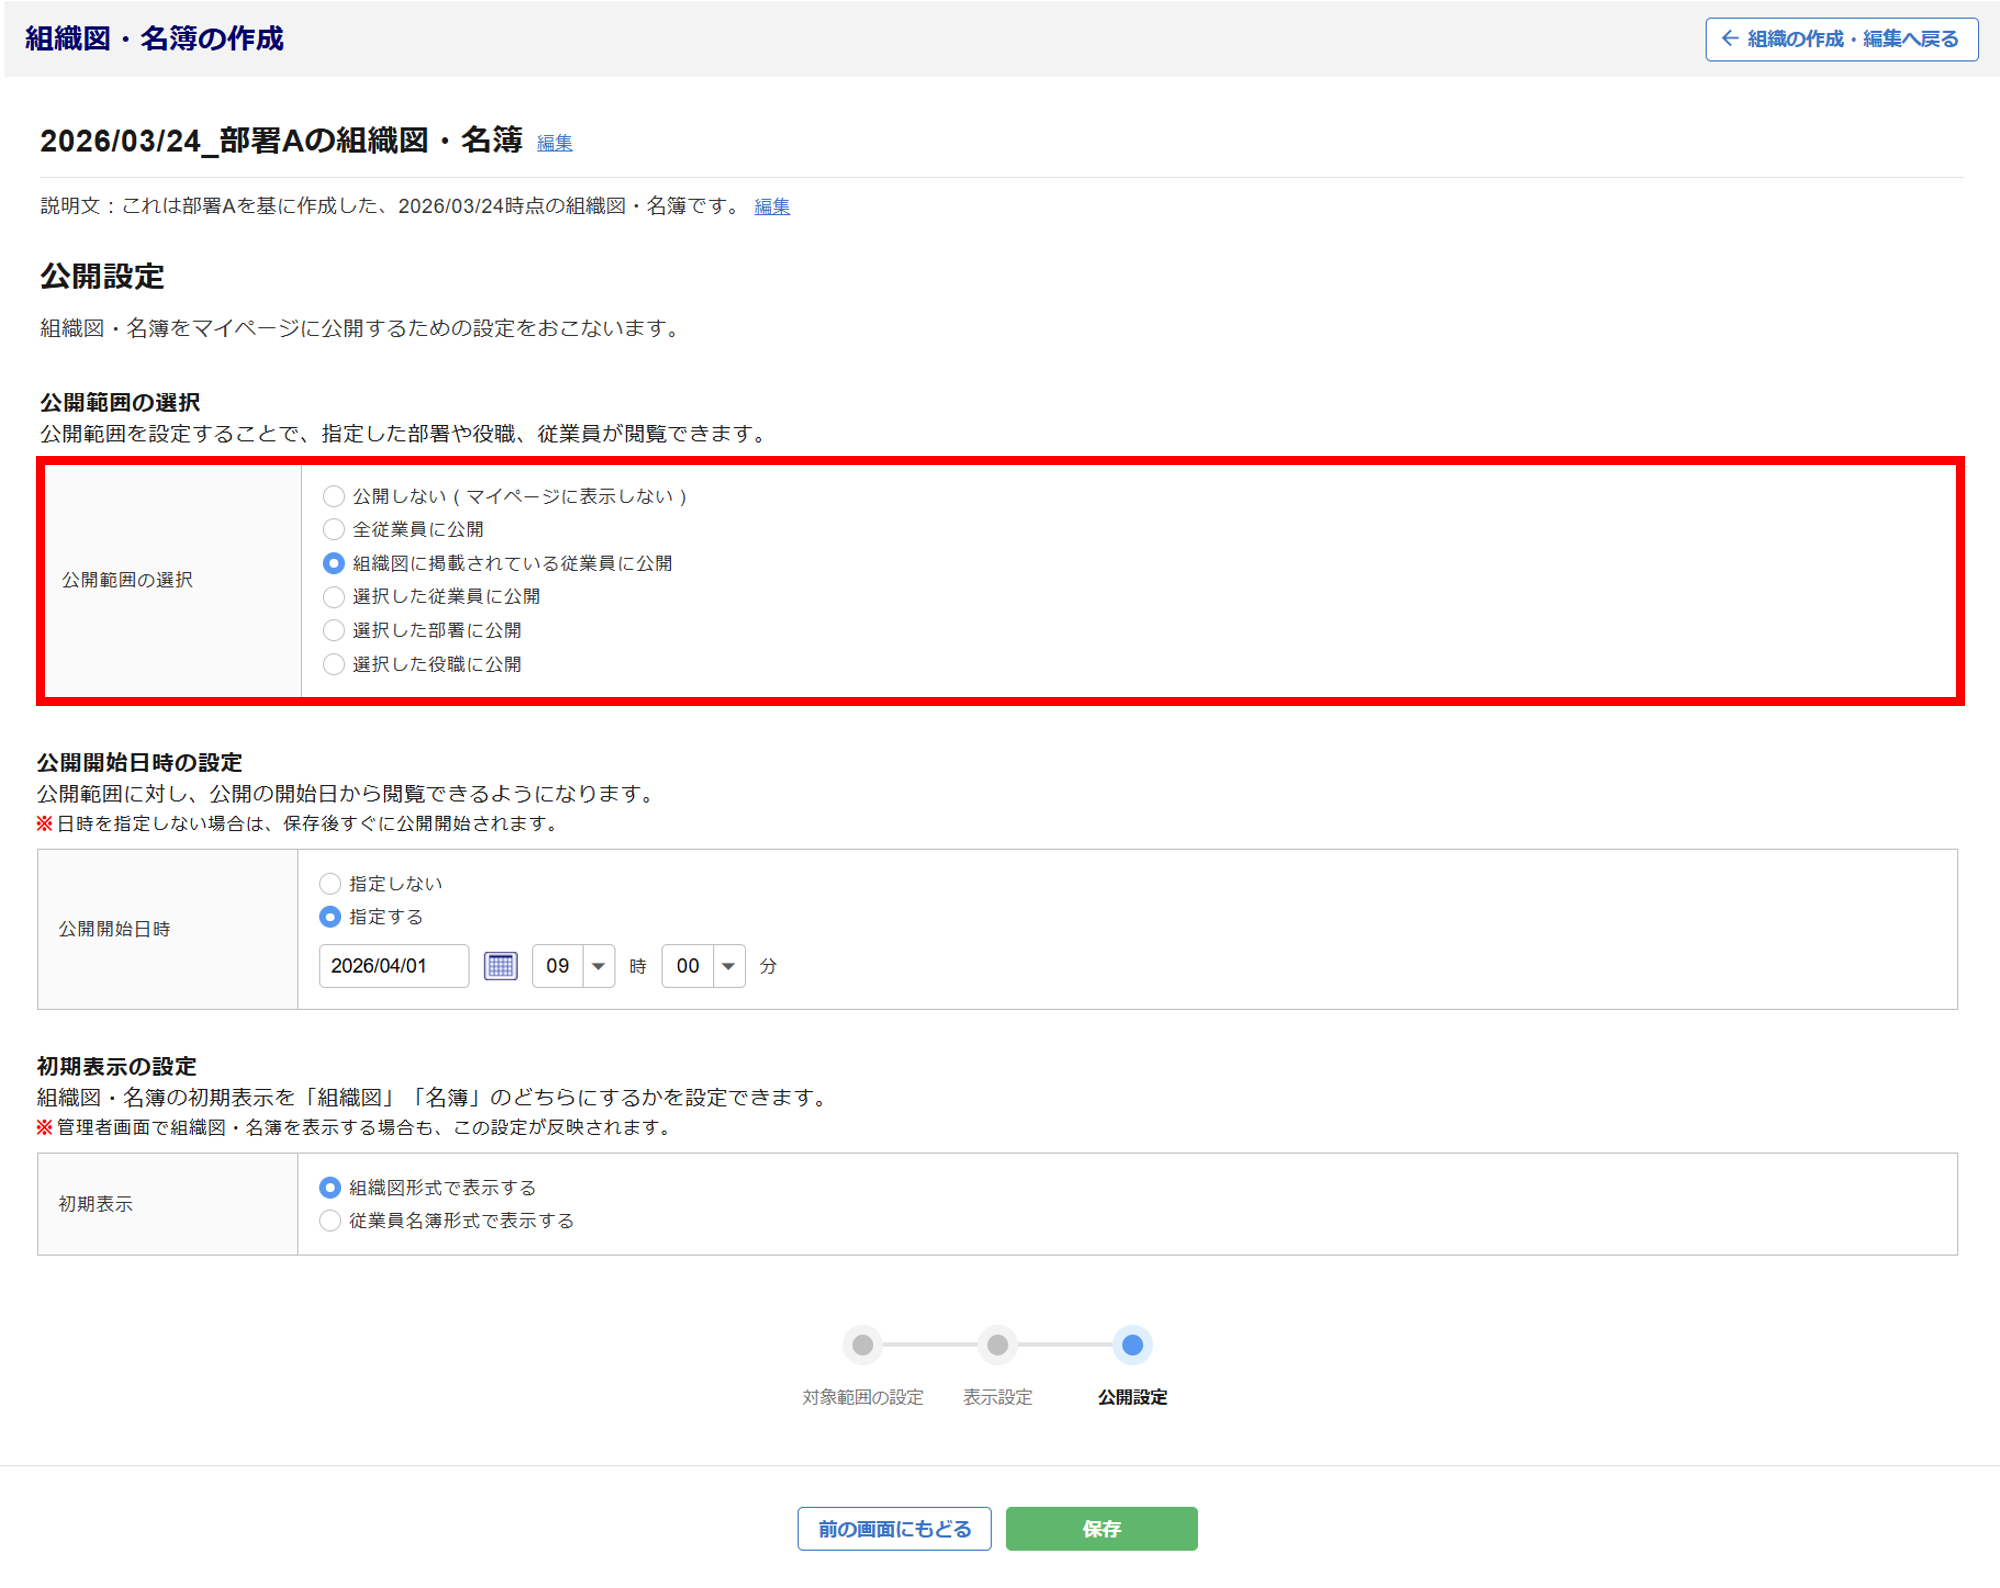
Task: Click 編集 link next to the title
Action: (x=554, y=143)
